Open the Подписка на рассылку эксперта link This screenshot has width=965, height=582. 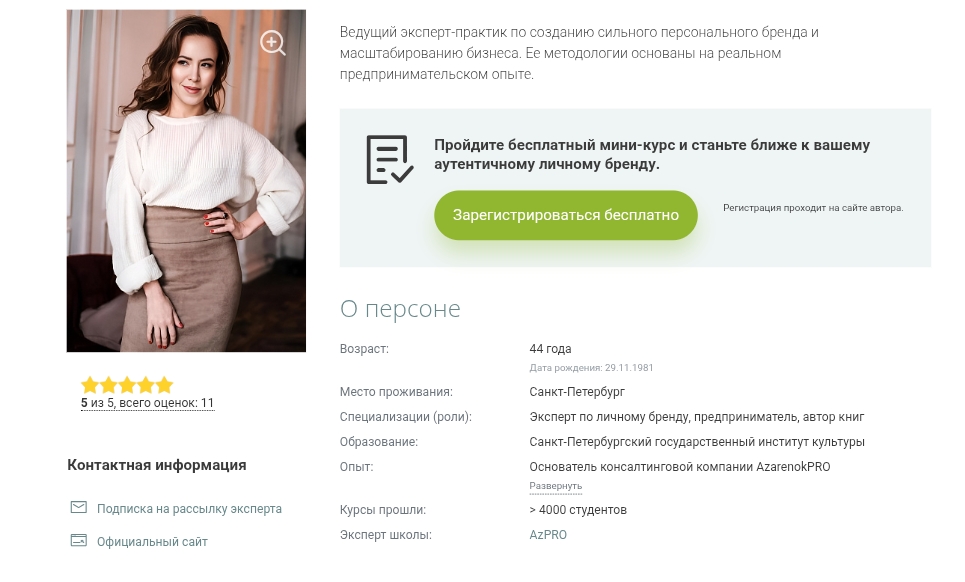click(x=189, y=509)
